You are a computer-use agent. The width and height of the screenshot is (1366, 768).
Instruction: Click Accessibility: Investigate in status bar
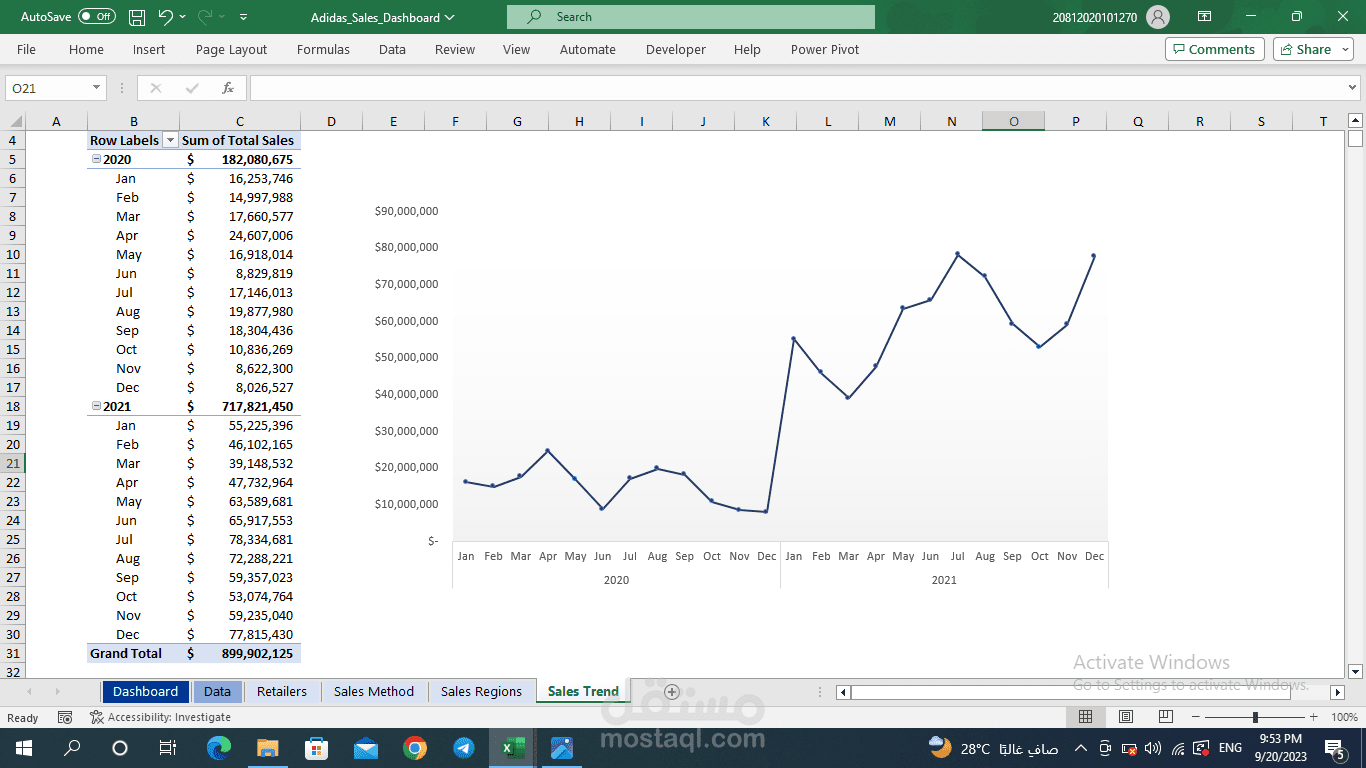160,717
